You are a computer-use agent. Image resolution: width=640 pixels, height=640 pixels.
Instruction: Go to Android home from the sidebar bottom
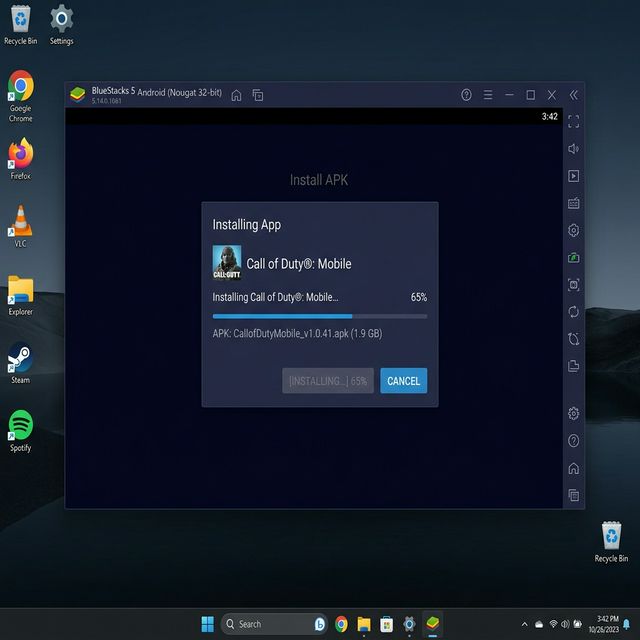click(x=573, y=468)
